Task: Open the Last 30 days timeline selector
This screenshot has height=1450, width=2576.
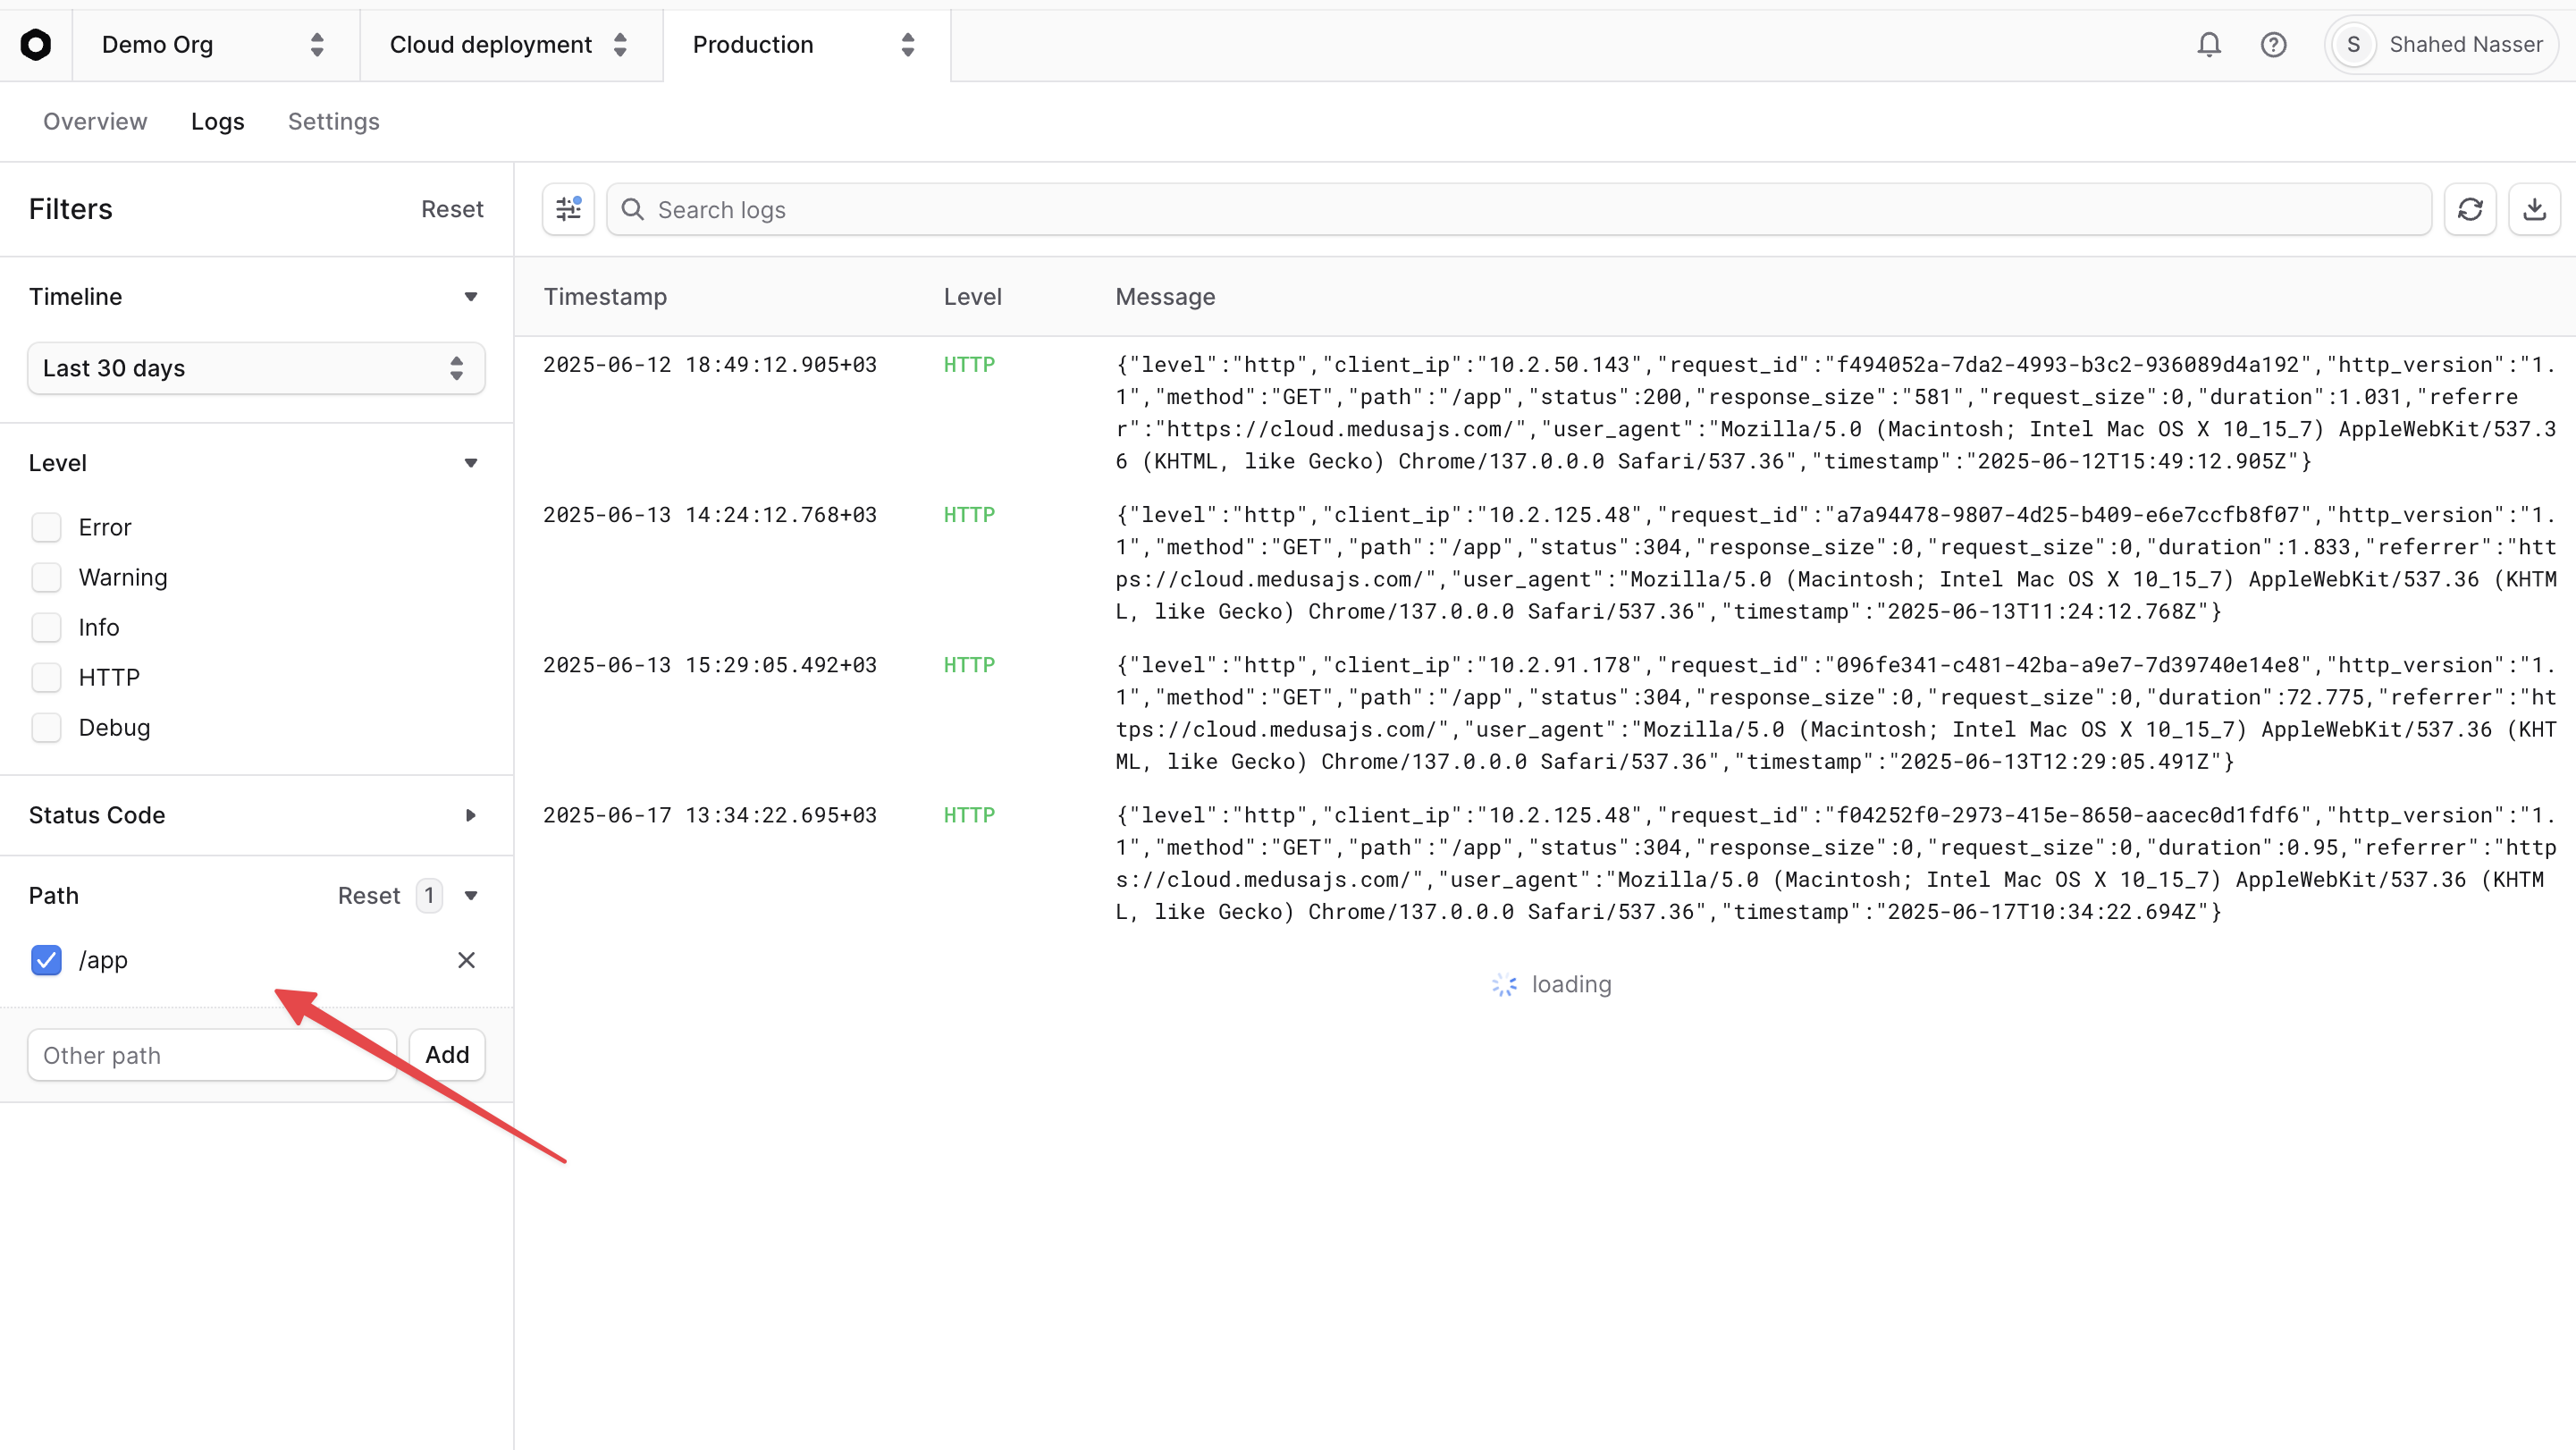Action: [x=255, y=368]
